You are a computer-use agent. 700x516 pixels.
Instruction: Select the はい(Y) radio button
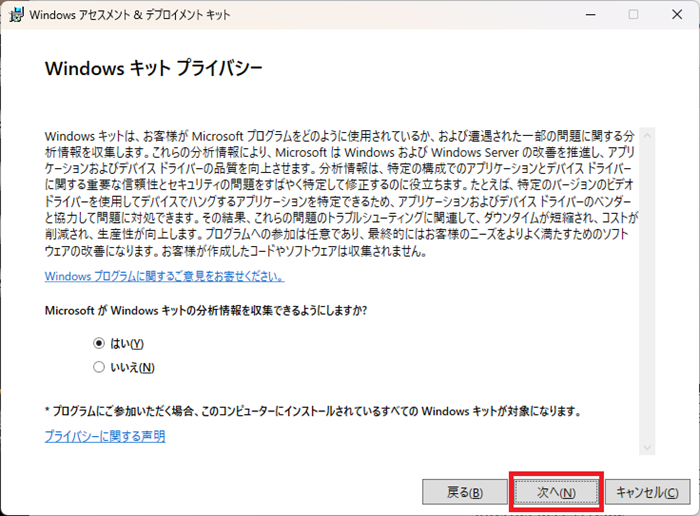coord(98,343)
